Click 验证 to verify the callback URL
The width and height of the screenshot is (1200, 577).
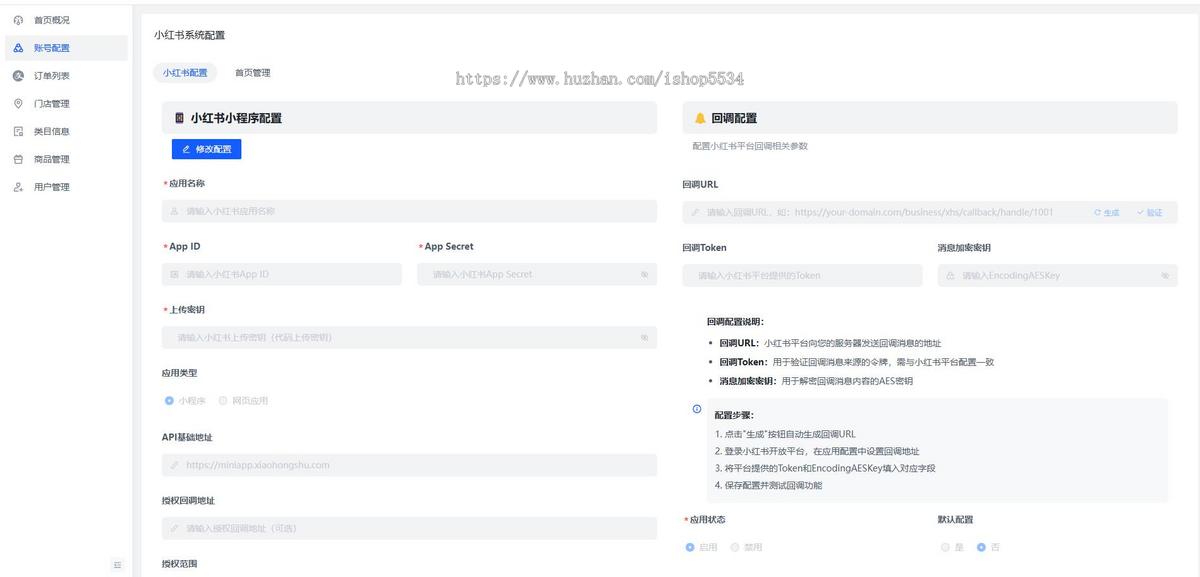1150,213
